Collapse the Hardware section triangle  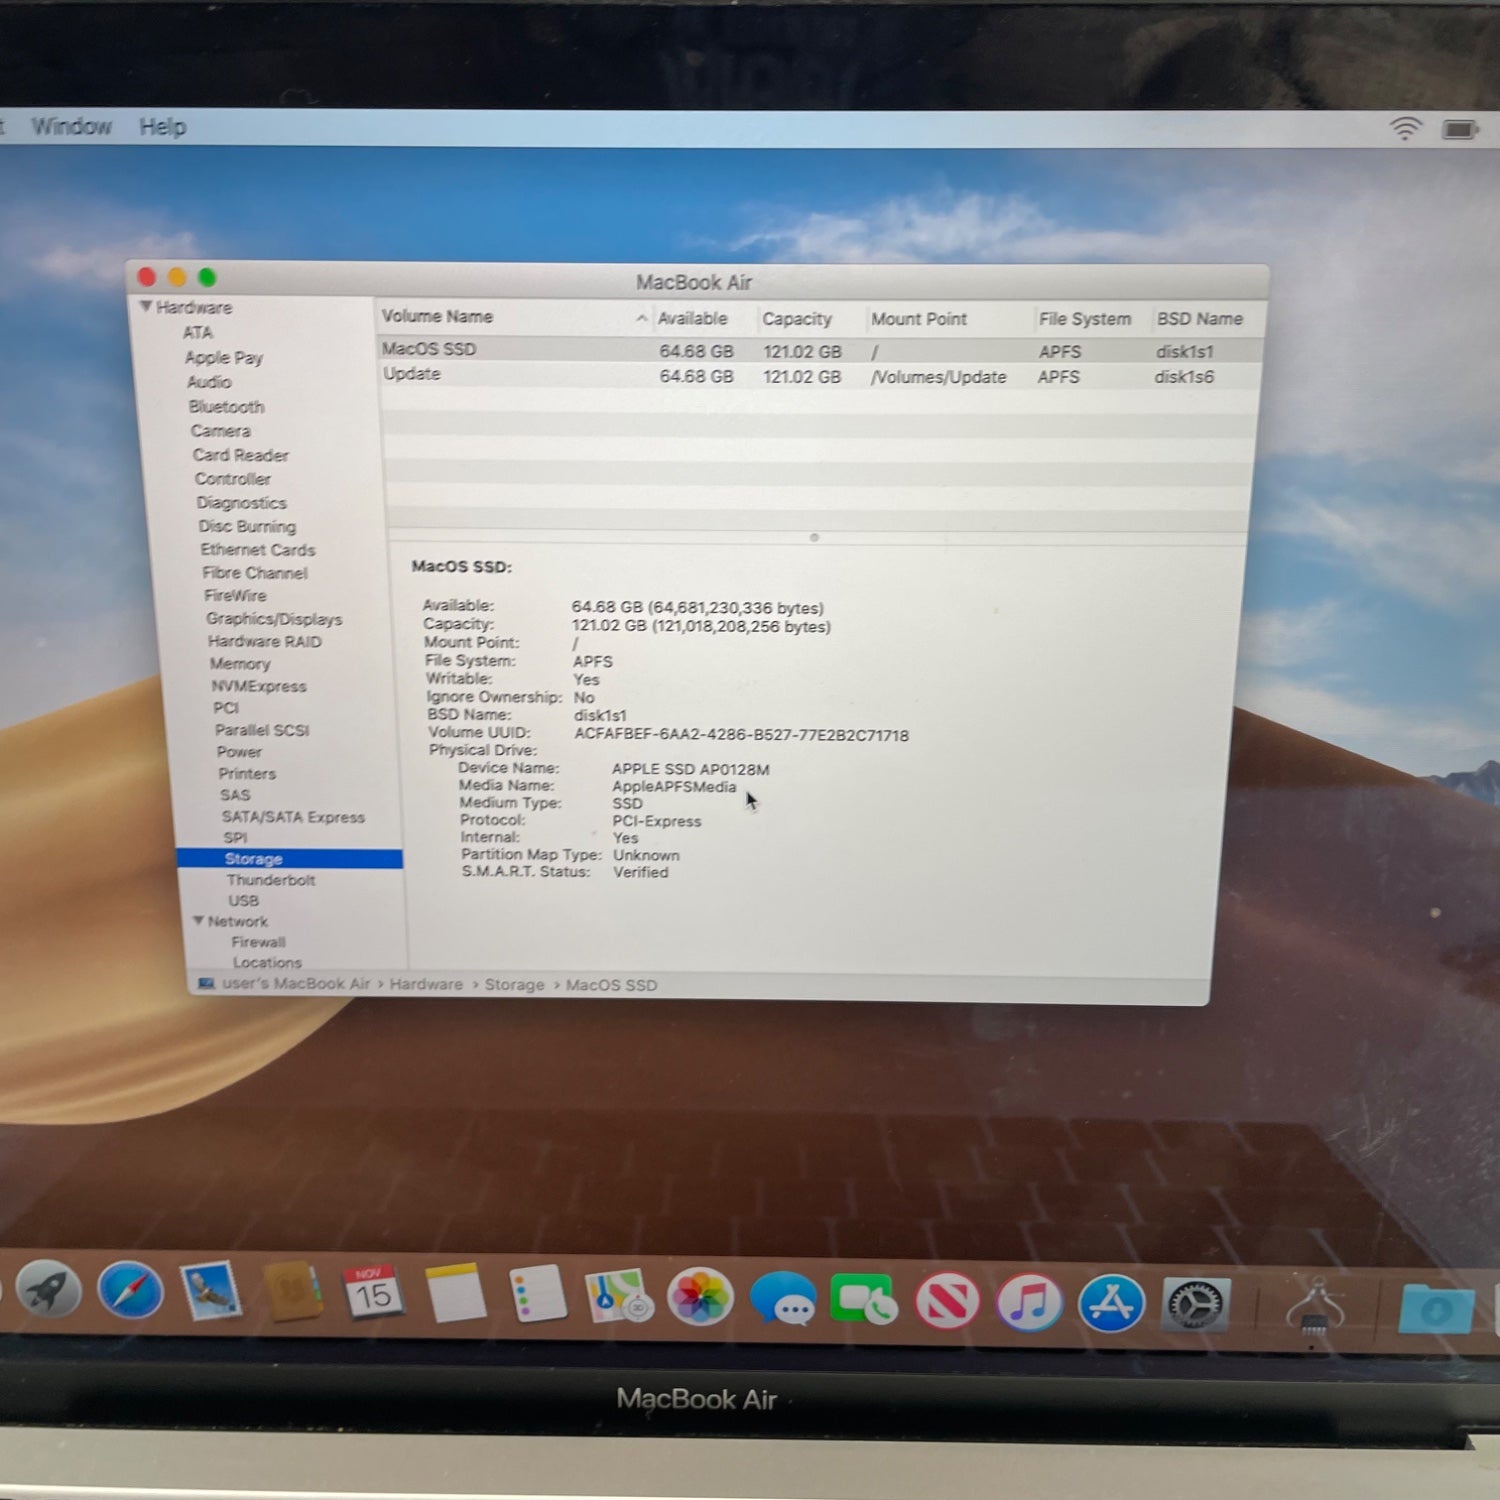[146, 306]
